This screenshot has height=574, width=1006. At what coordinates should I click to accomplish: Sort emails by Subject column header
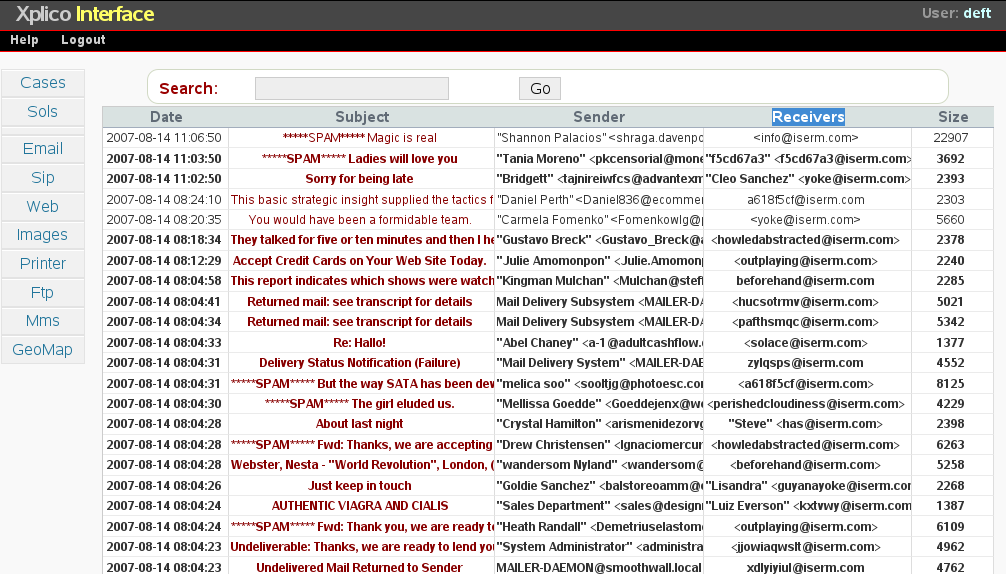pyautogui.click(x=362, y=117)
